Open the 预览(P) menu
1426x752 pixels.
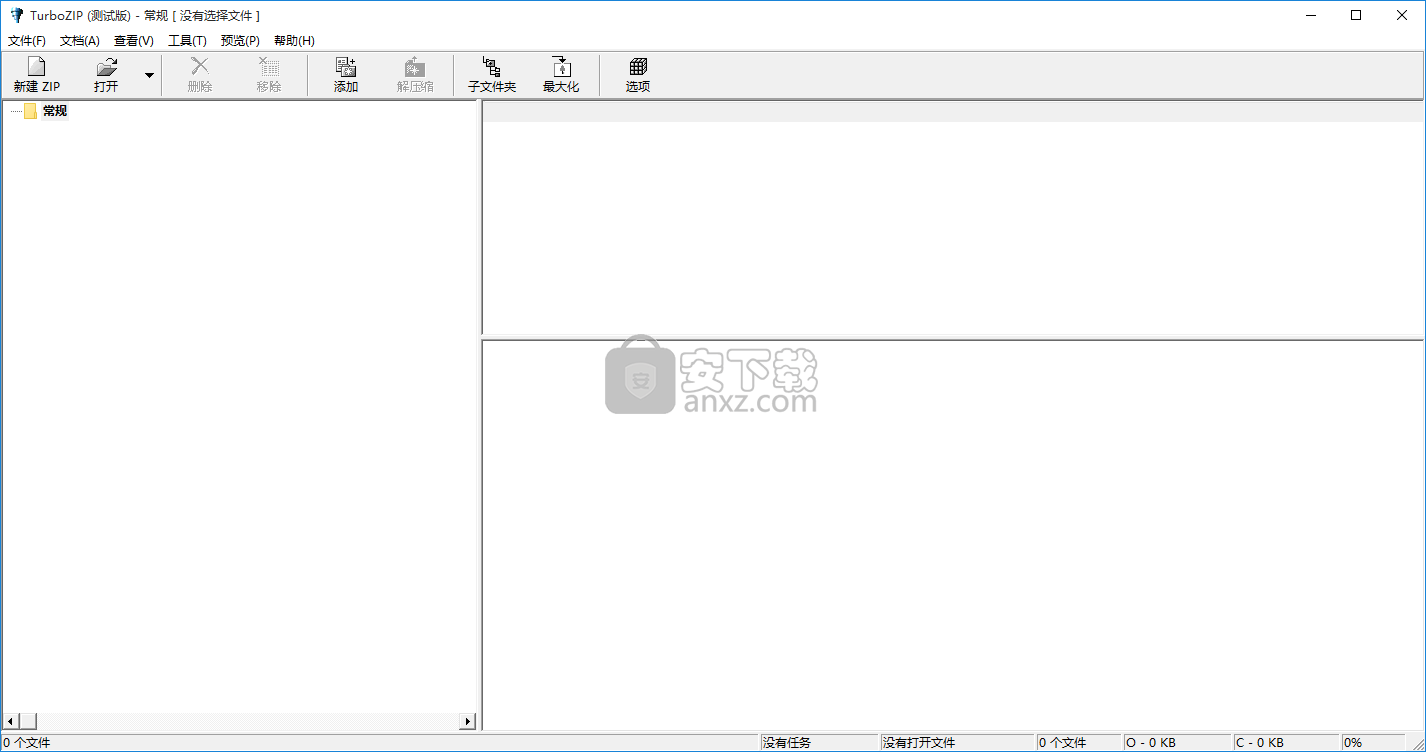click(240, 41)
